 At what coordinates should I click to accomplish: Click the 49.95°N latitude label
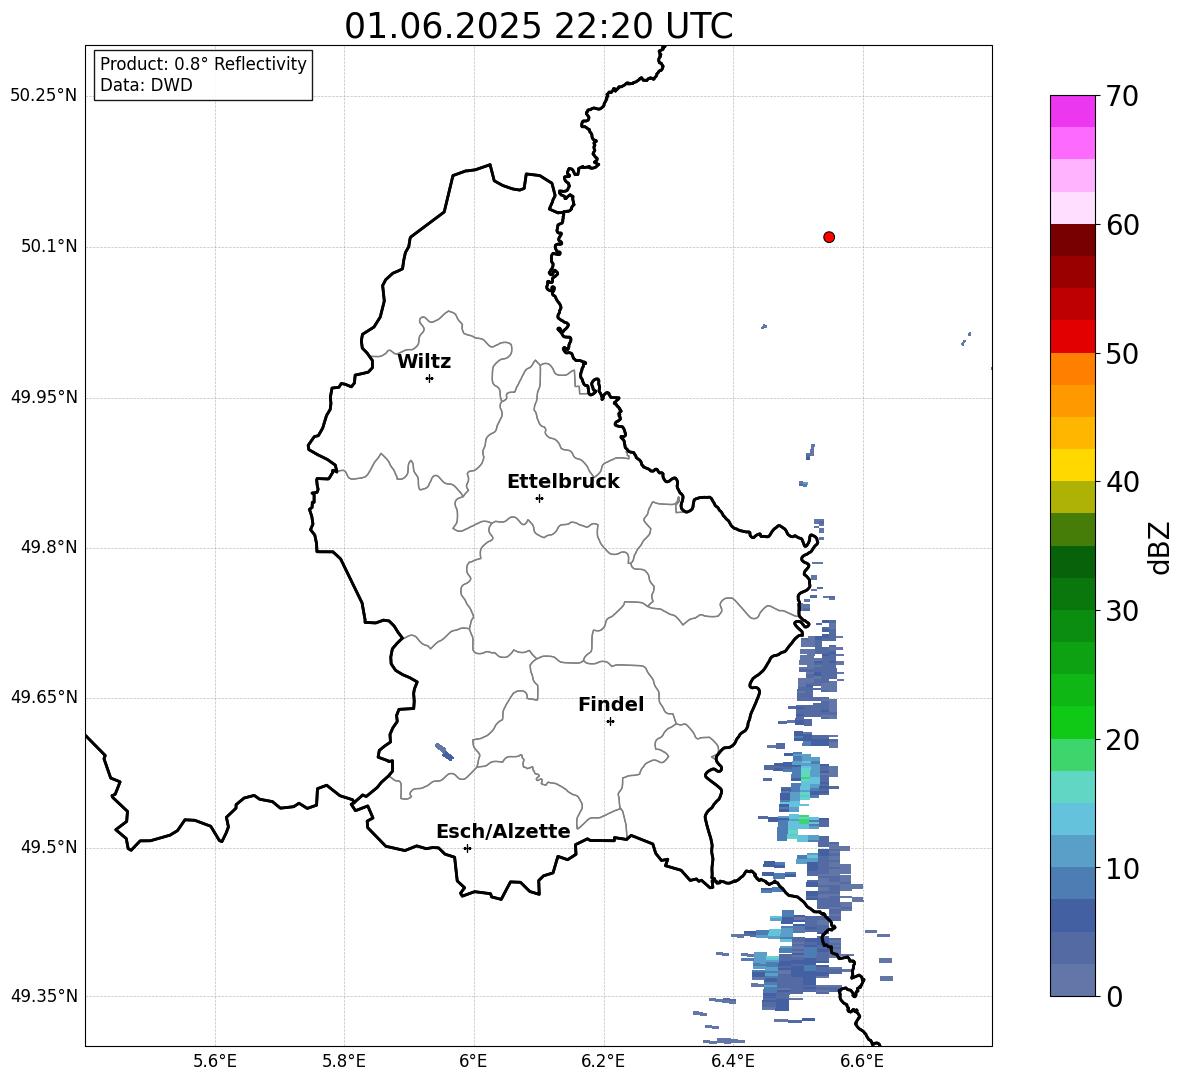(43, 397)
